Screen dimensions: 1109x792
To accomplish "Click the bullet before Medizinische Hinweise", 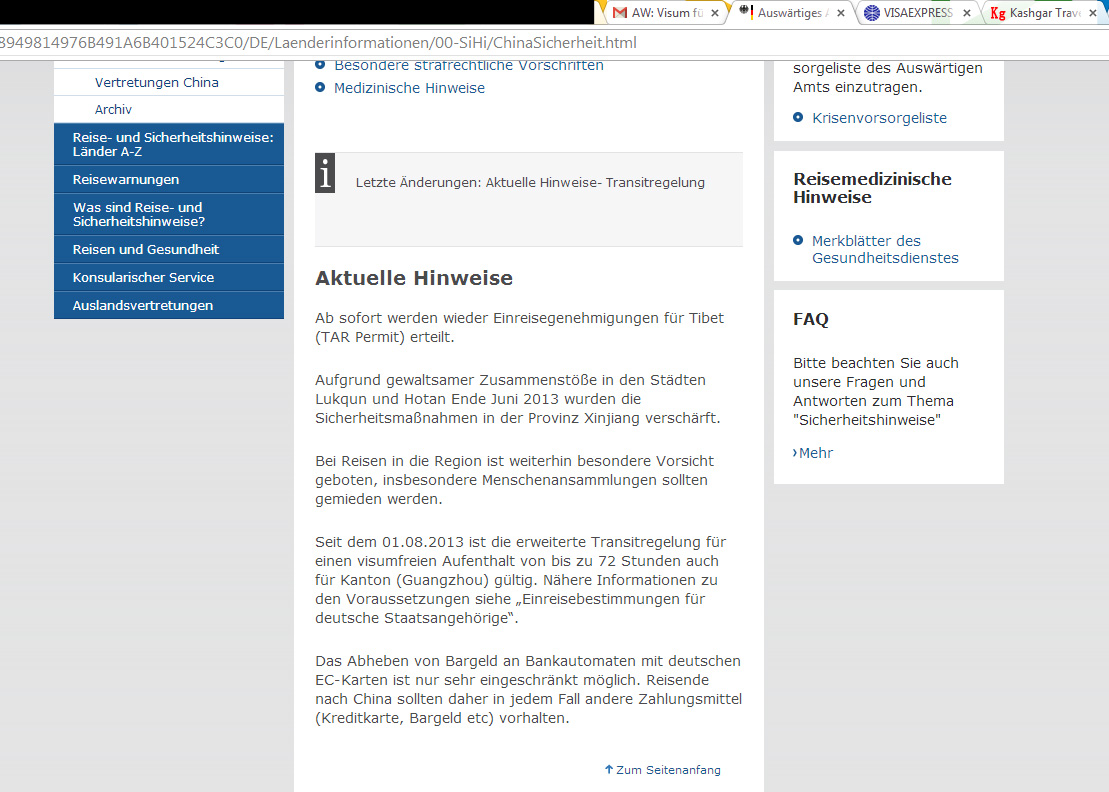I will click(x=320, y=88).
